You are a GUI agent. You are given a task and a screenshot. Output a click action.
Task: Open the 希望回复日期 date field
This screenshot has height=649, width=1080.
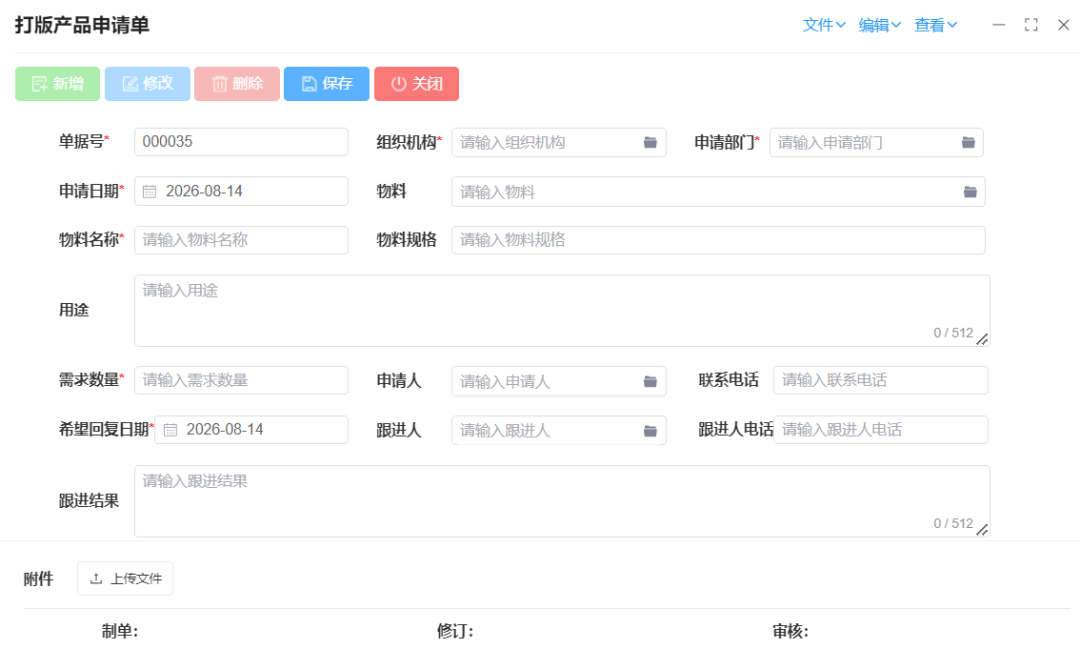tap(251, 430)
